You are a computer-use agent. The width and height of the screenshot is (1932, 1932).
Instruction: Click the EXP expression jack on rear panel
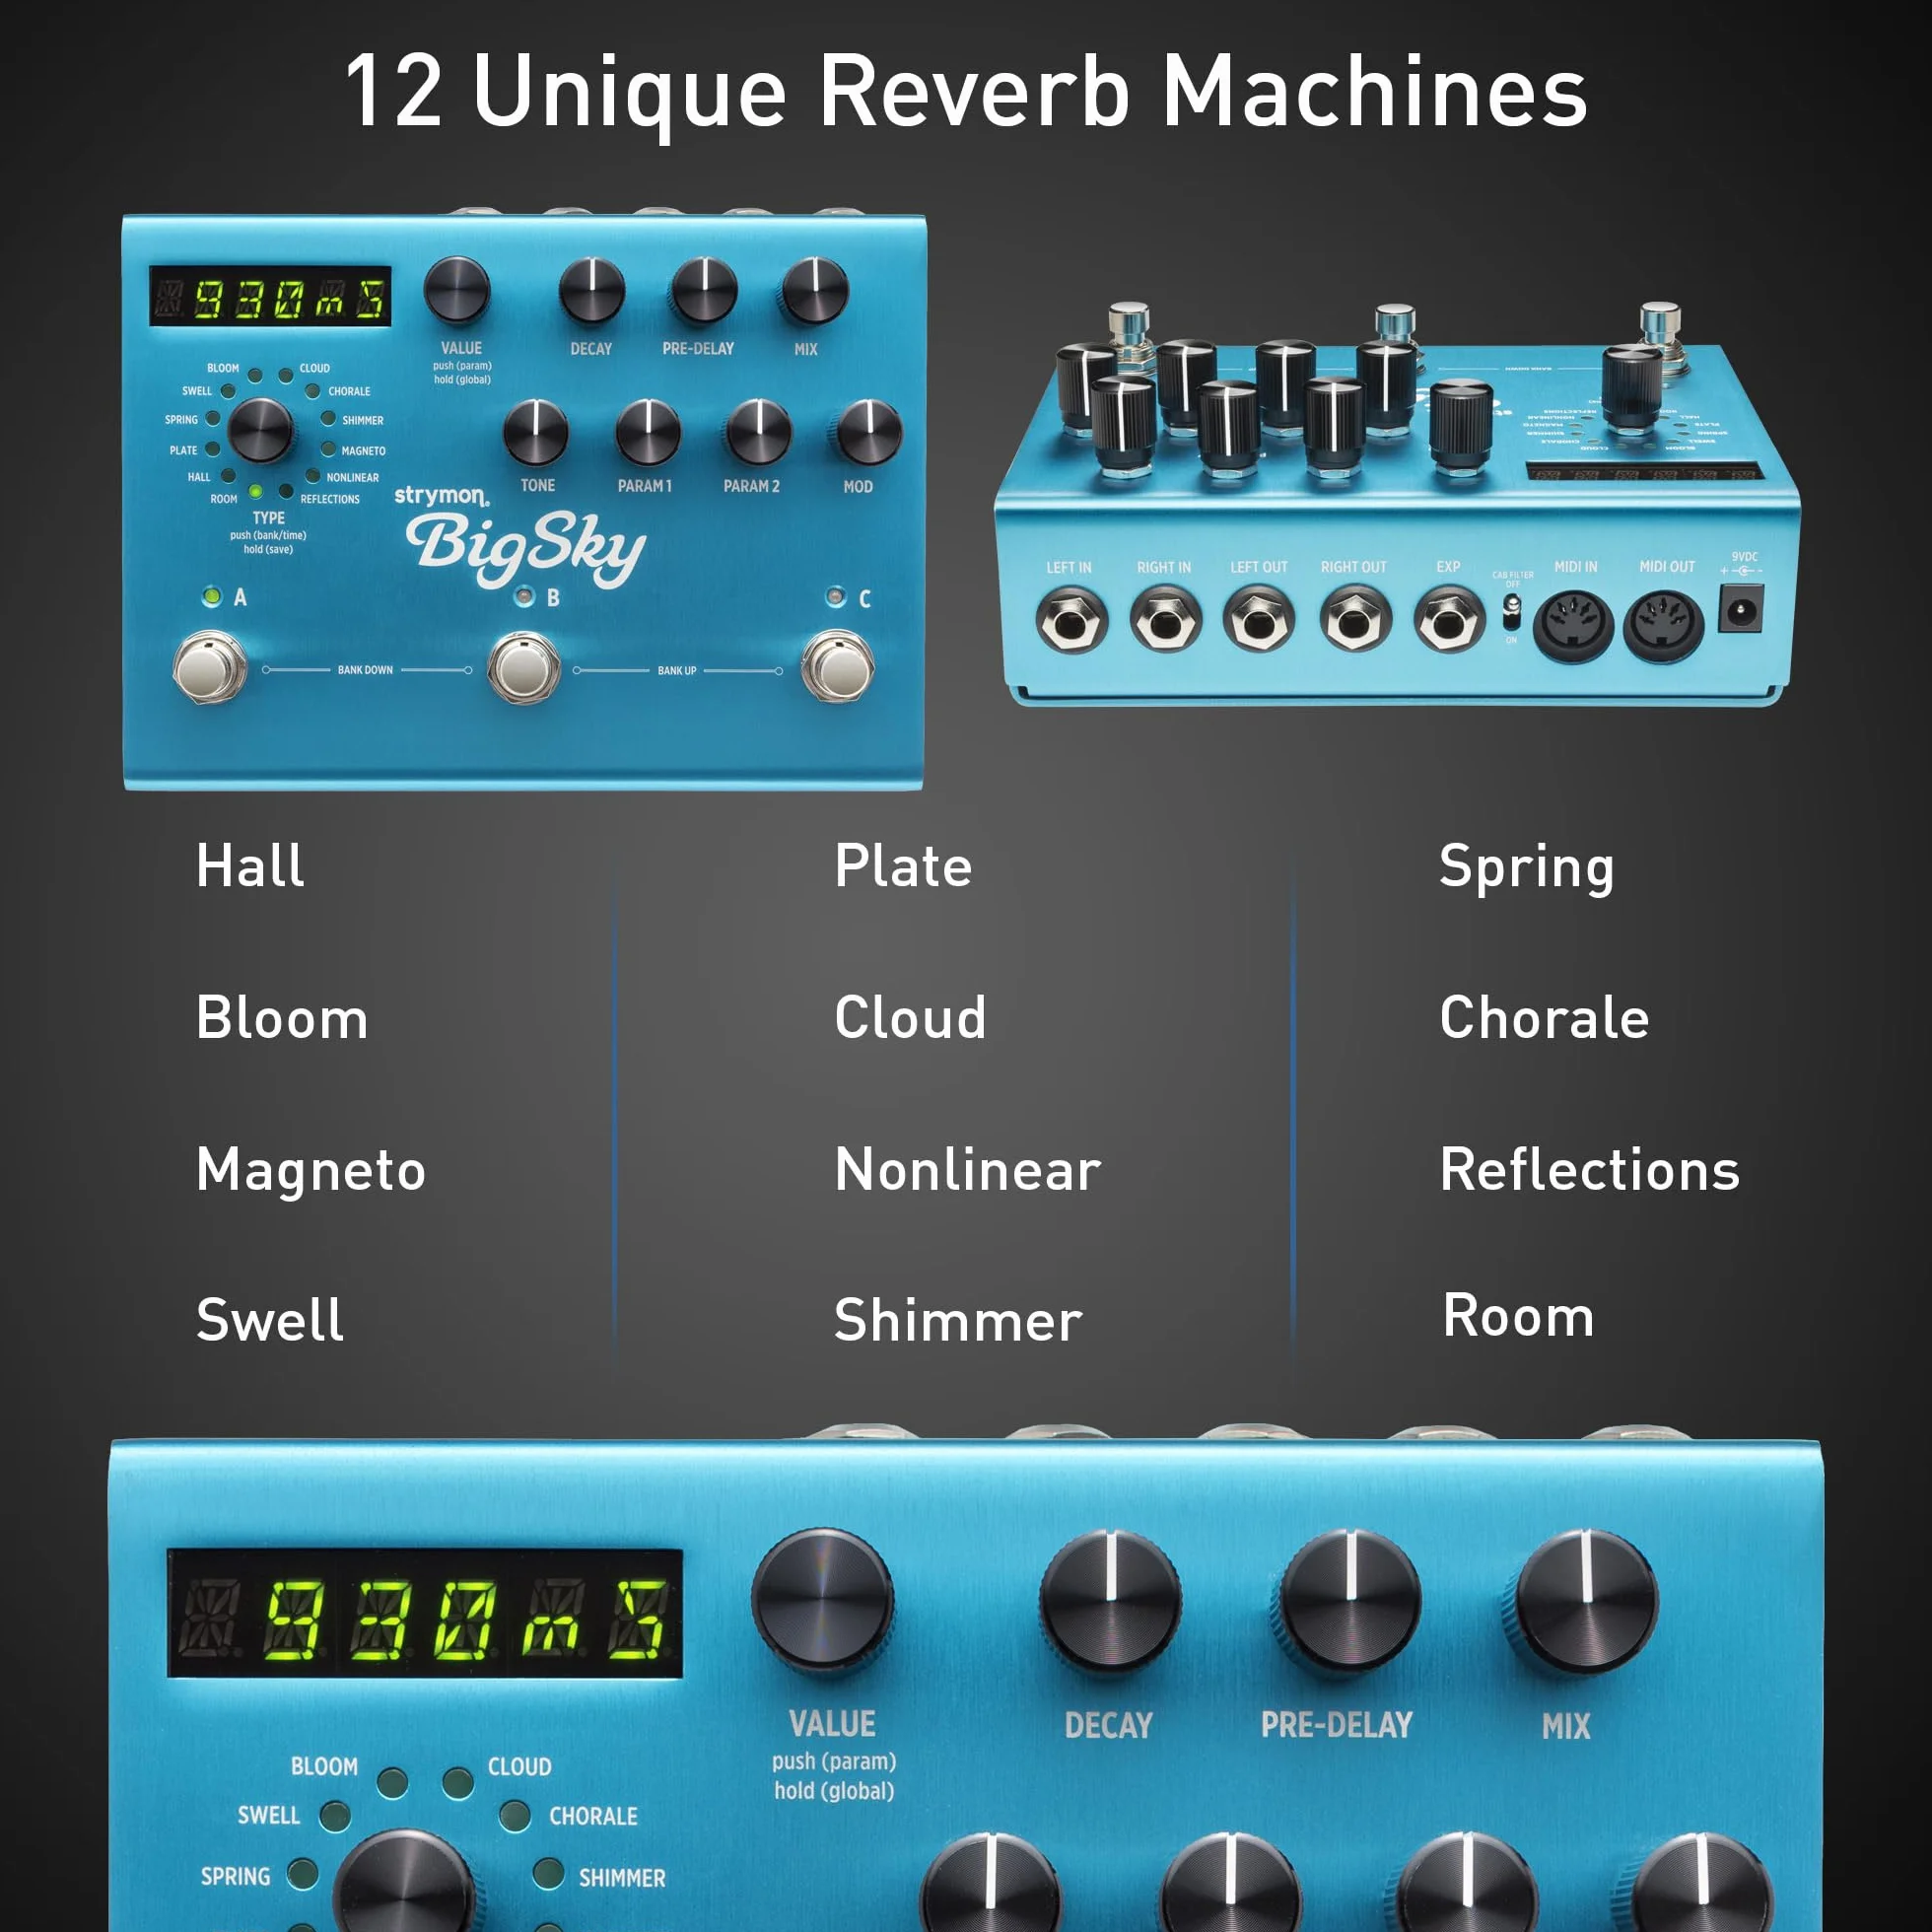point(1449,620)
